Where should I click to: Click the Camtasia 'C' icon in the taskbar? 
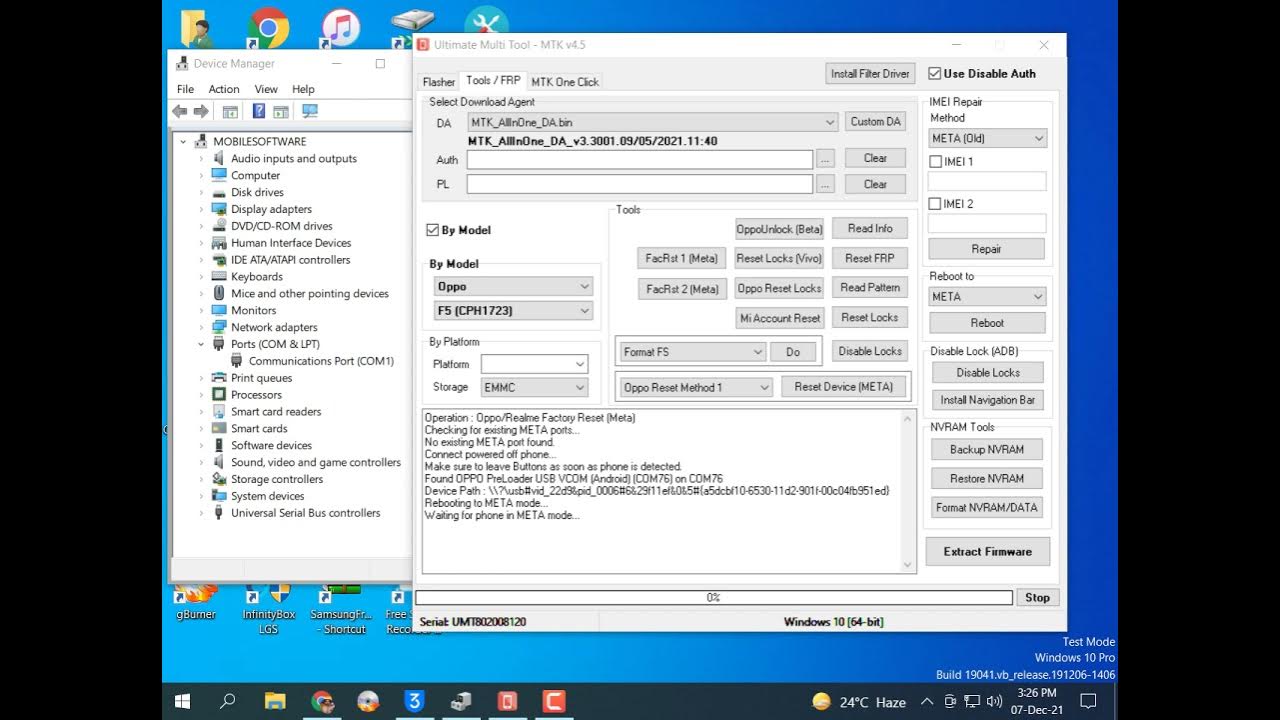553,701
